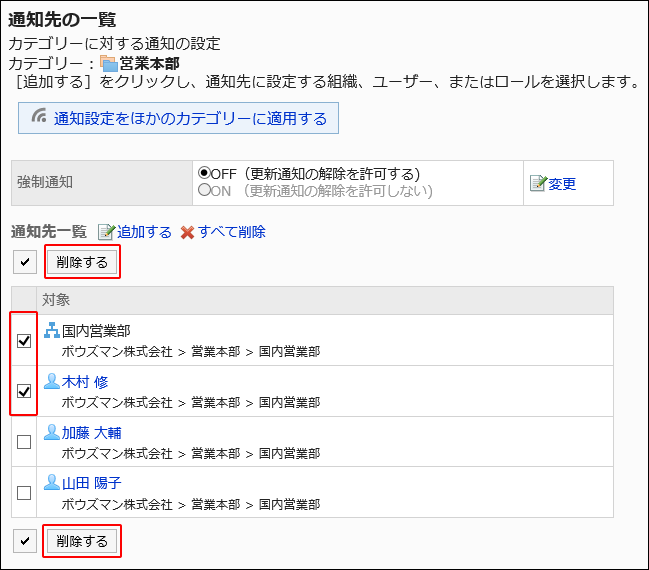
Task: Click the red X icon beside すべて削除
Action: [x=187, y=232]
